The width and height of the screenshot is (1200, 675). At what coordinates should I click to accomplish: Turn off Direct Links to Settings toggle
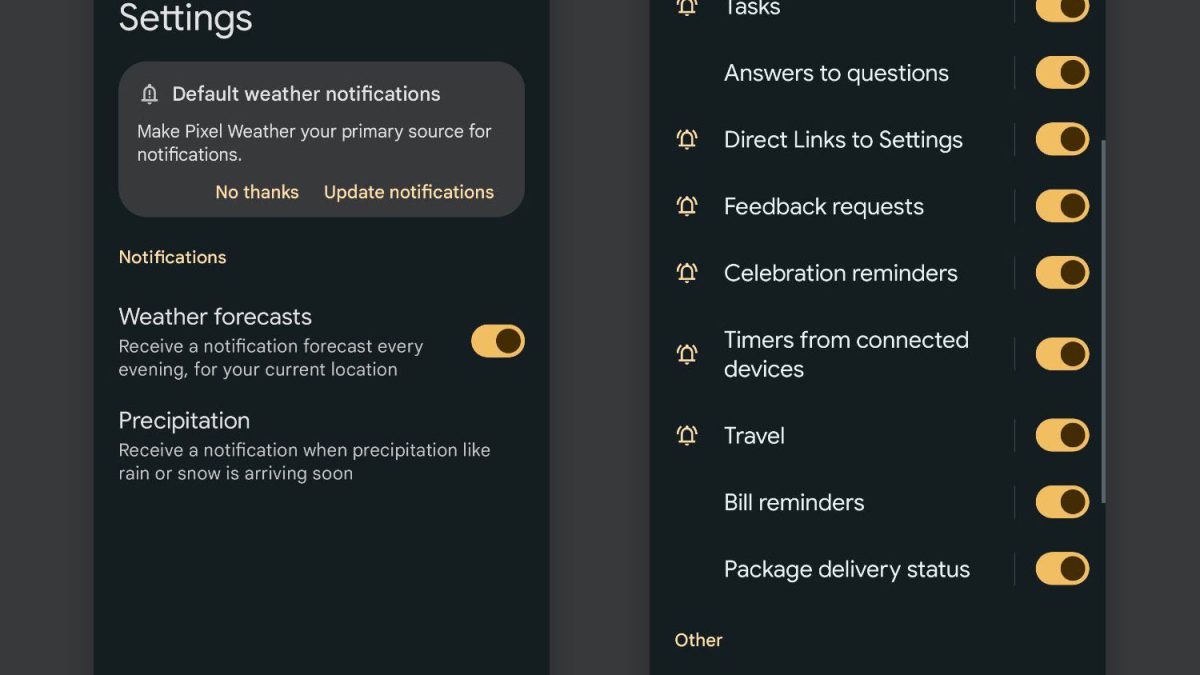pos(1061,140)
